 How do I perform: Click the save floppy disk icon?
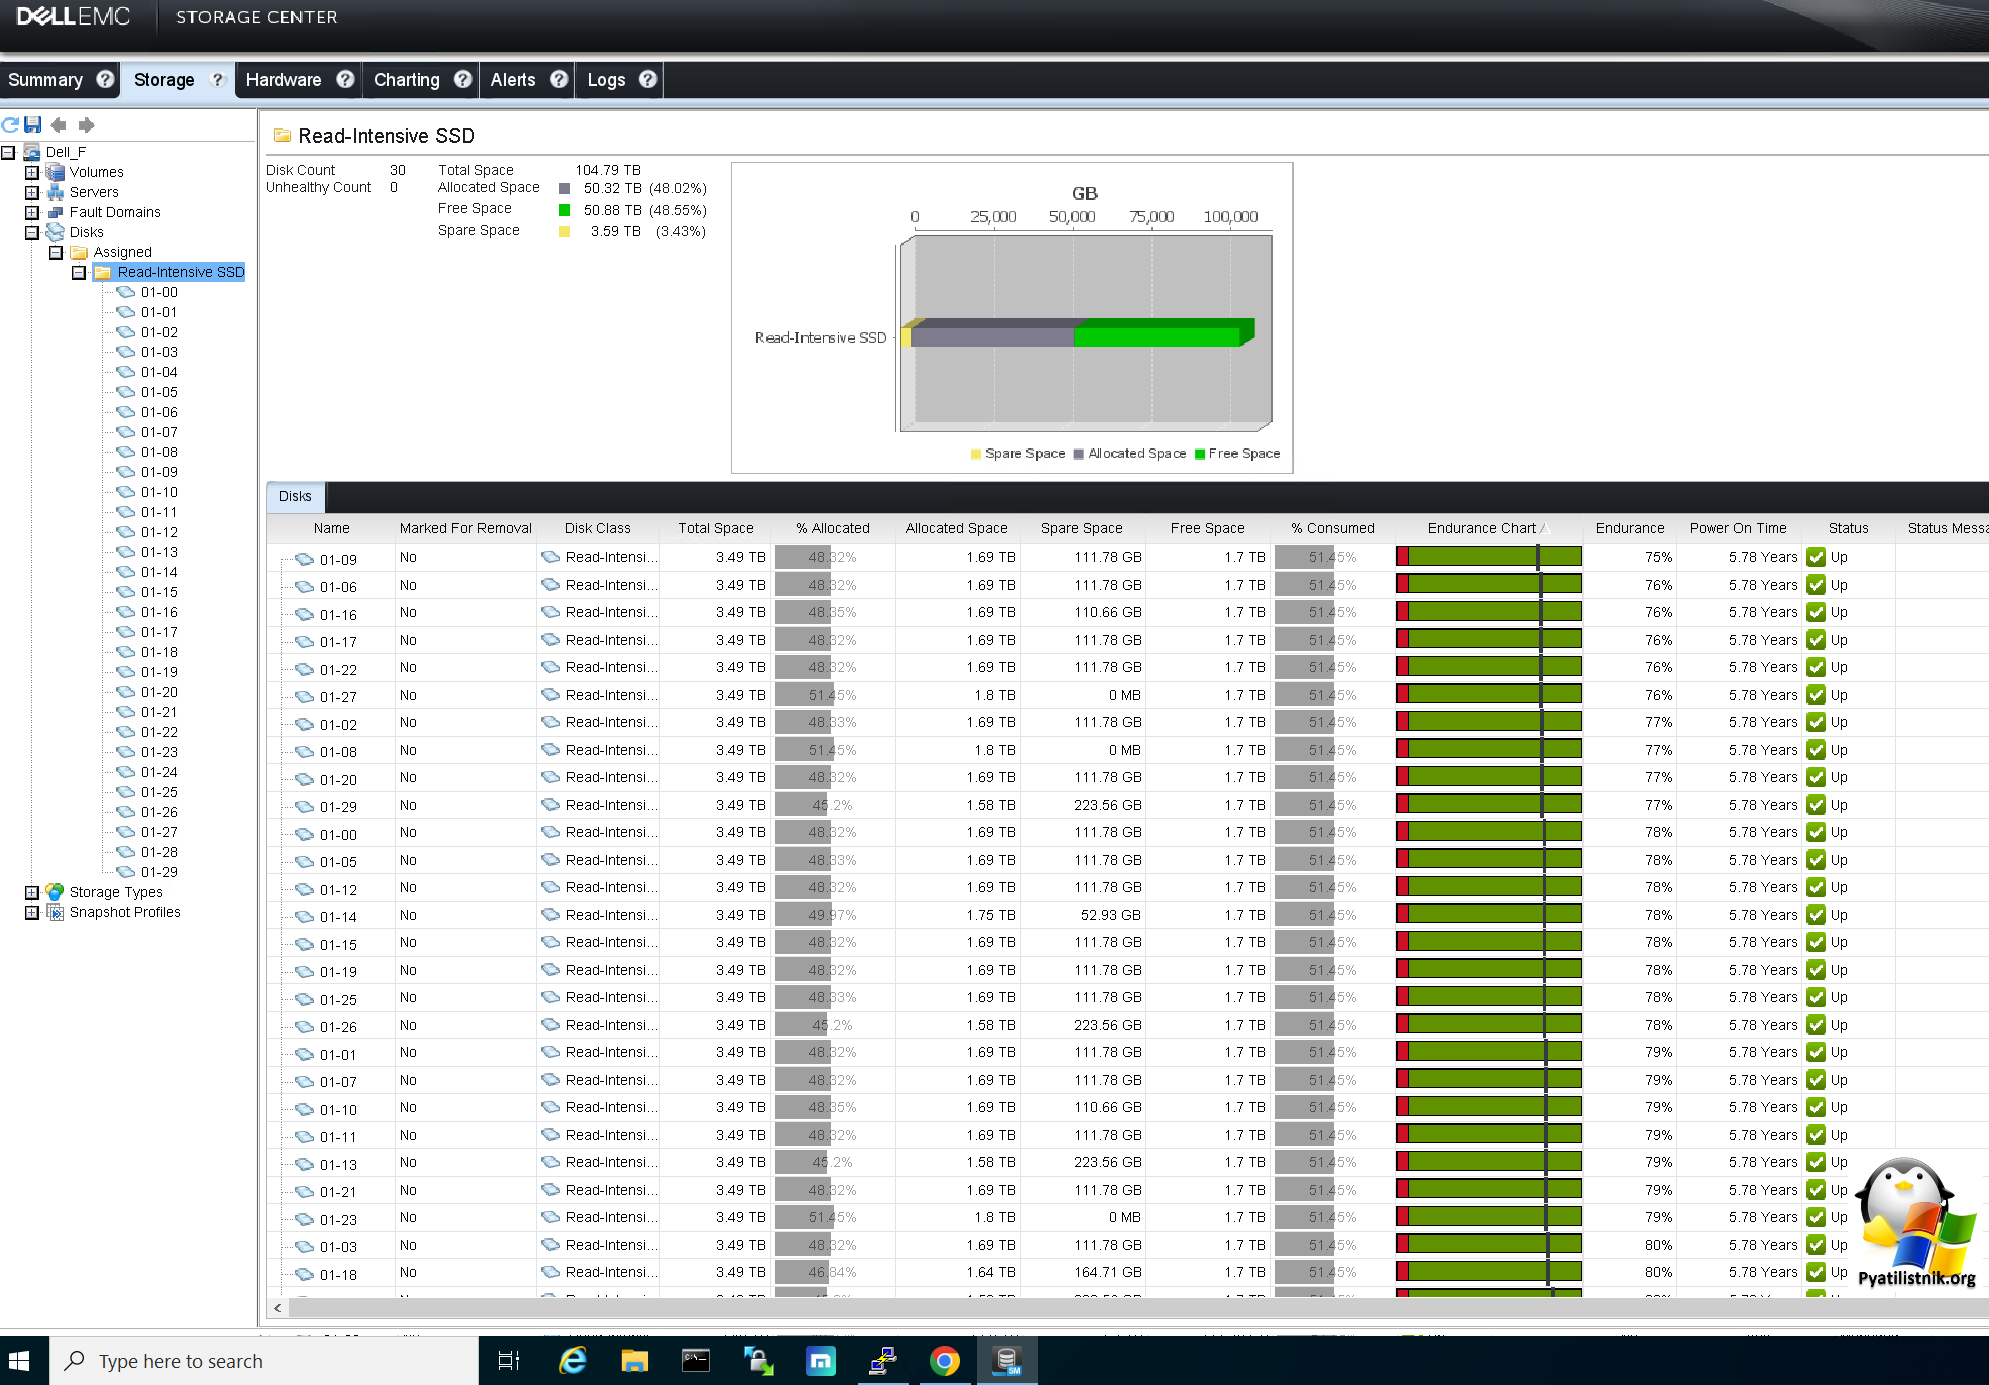click(x=33, y=125)
